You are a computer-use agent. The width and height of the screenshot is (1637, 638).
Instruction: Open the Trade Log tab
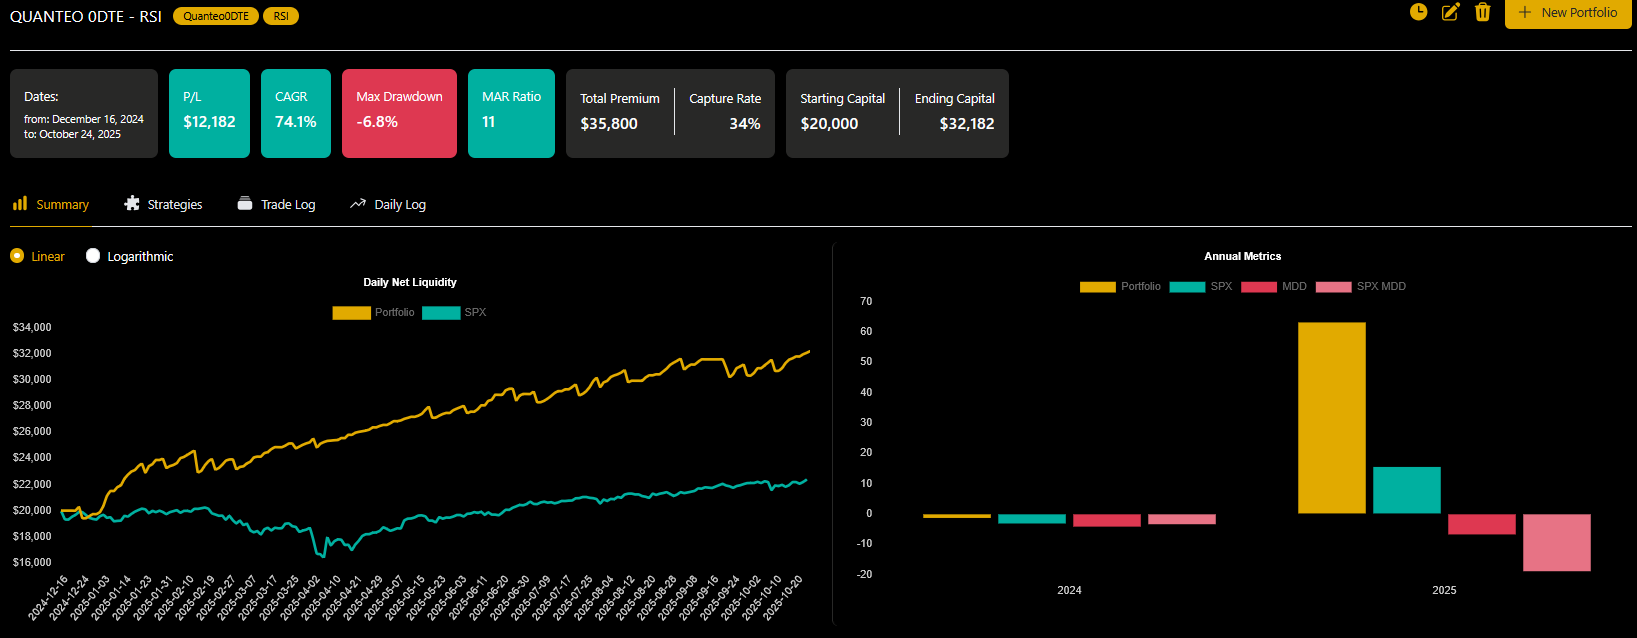[x=288, y=205]
